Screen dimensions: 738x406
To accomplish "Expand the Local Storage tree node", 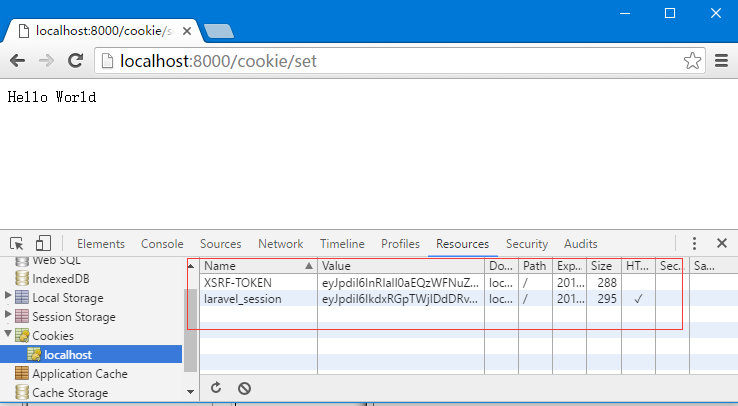I will point(8,295).
